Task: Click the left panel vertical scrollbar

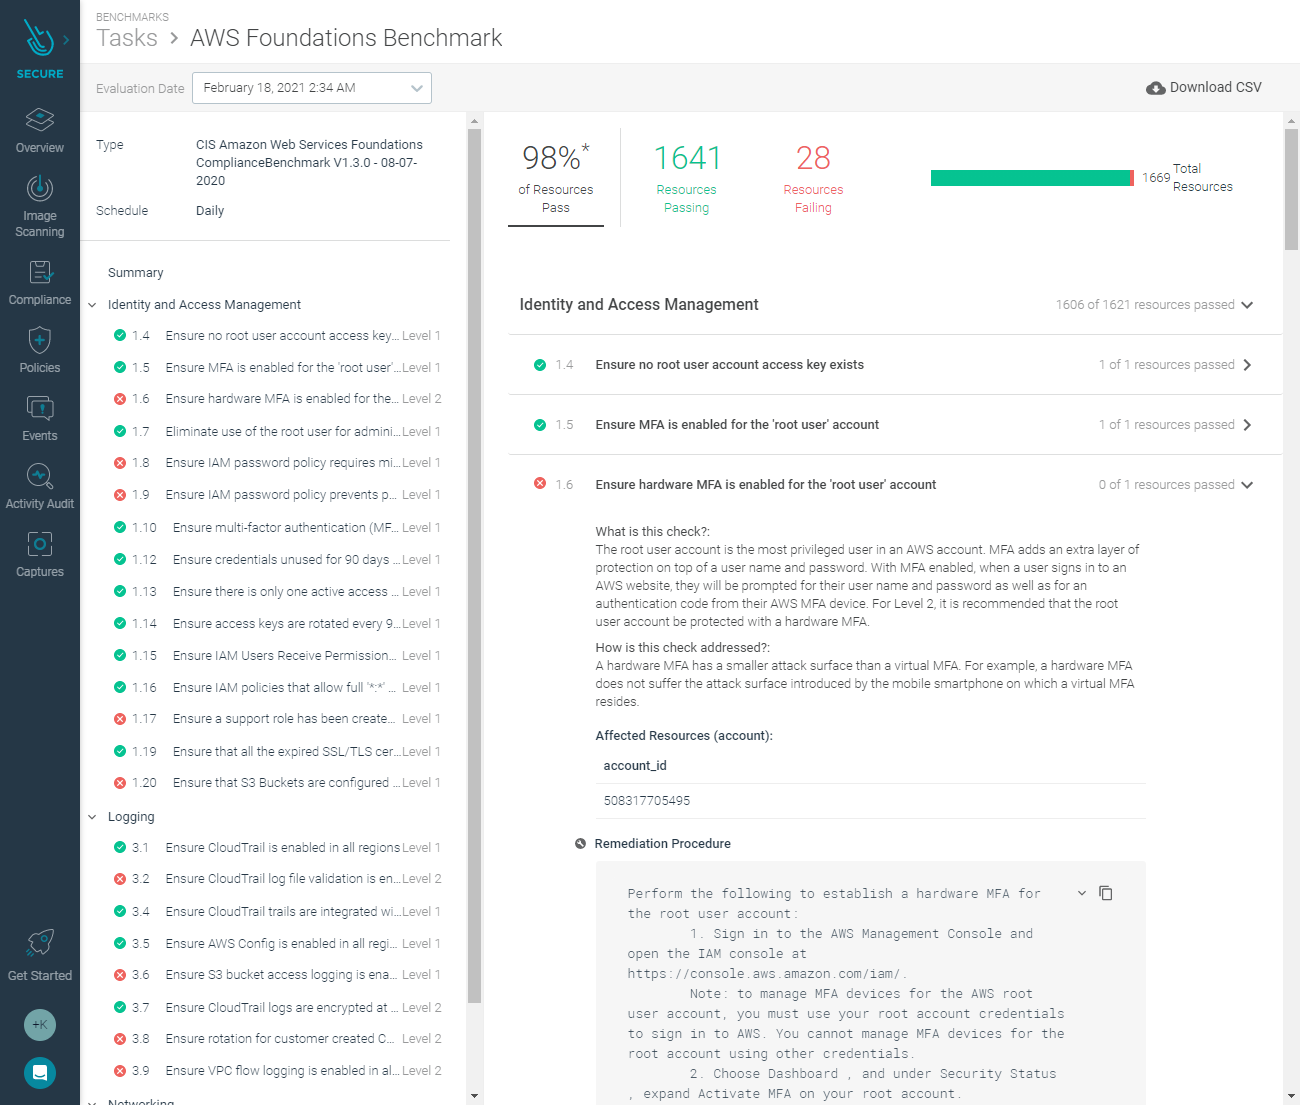Action: pyautogui.click(x=475, y=565)
